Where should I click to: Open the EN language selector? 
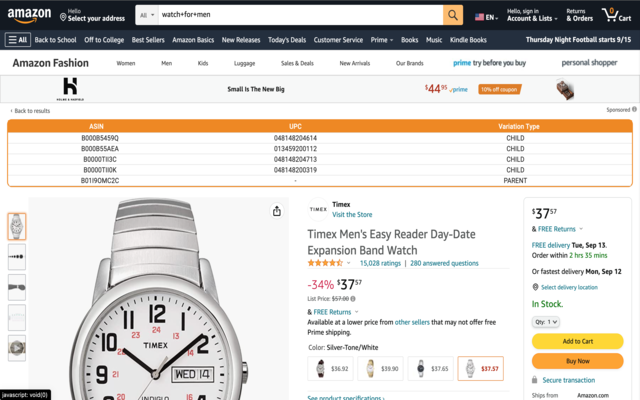pos(486,16)
